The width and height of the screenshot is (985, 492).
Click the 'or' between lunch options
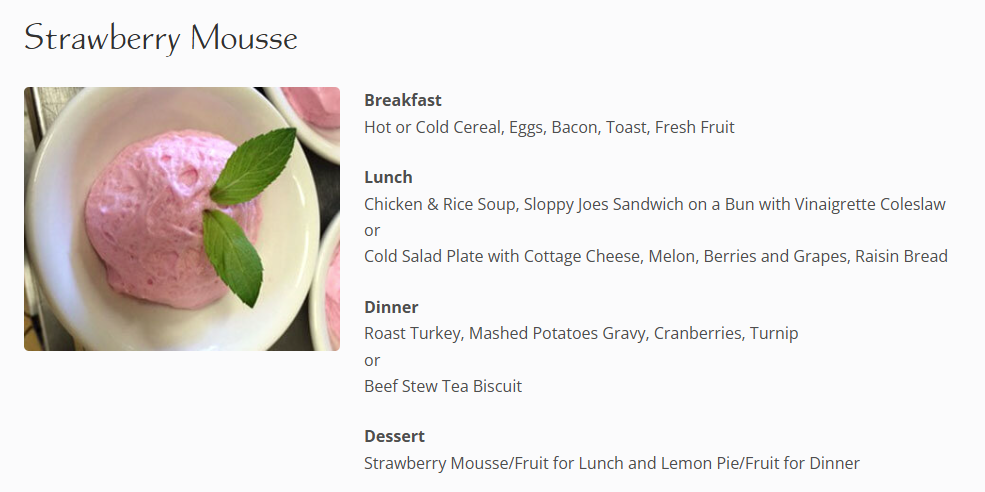tap(372, 231)
